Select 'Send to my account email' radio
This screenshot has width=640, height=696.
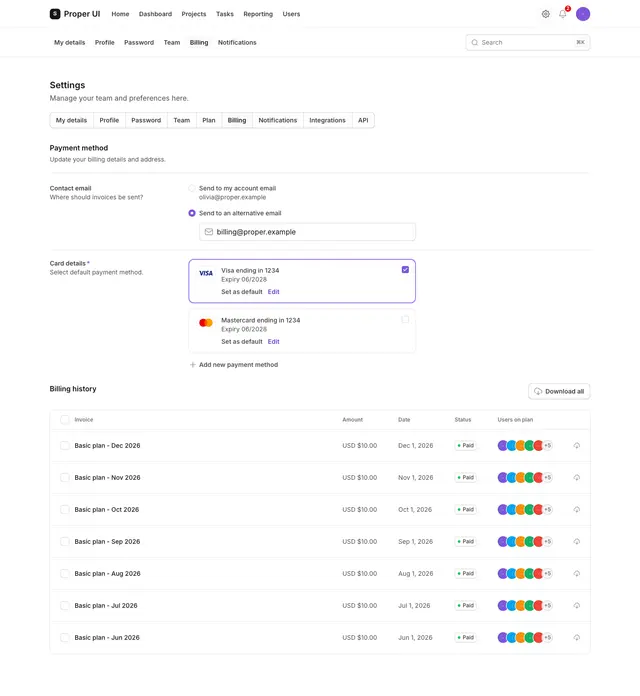pyautogui.click(x=192, y=188)
